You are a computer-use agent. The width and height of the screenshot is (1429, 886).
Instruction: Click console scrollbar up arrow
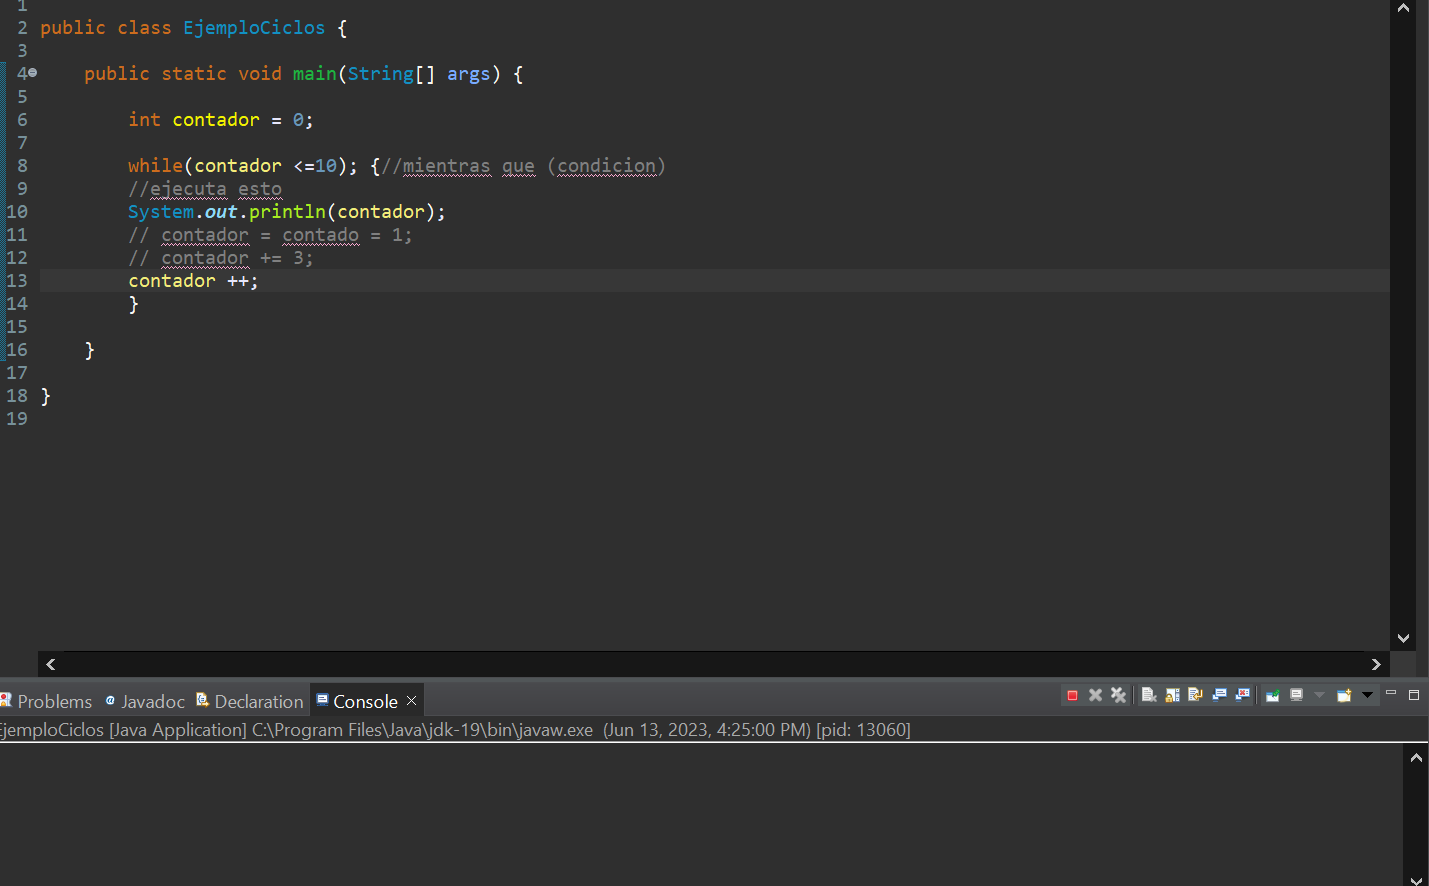pos(1416,758)
